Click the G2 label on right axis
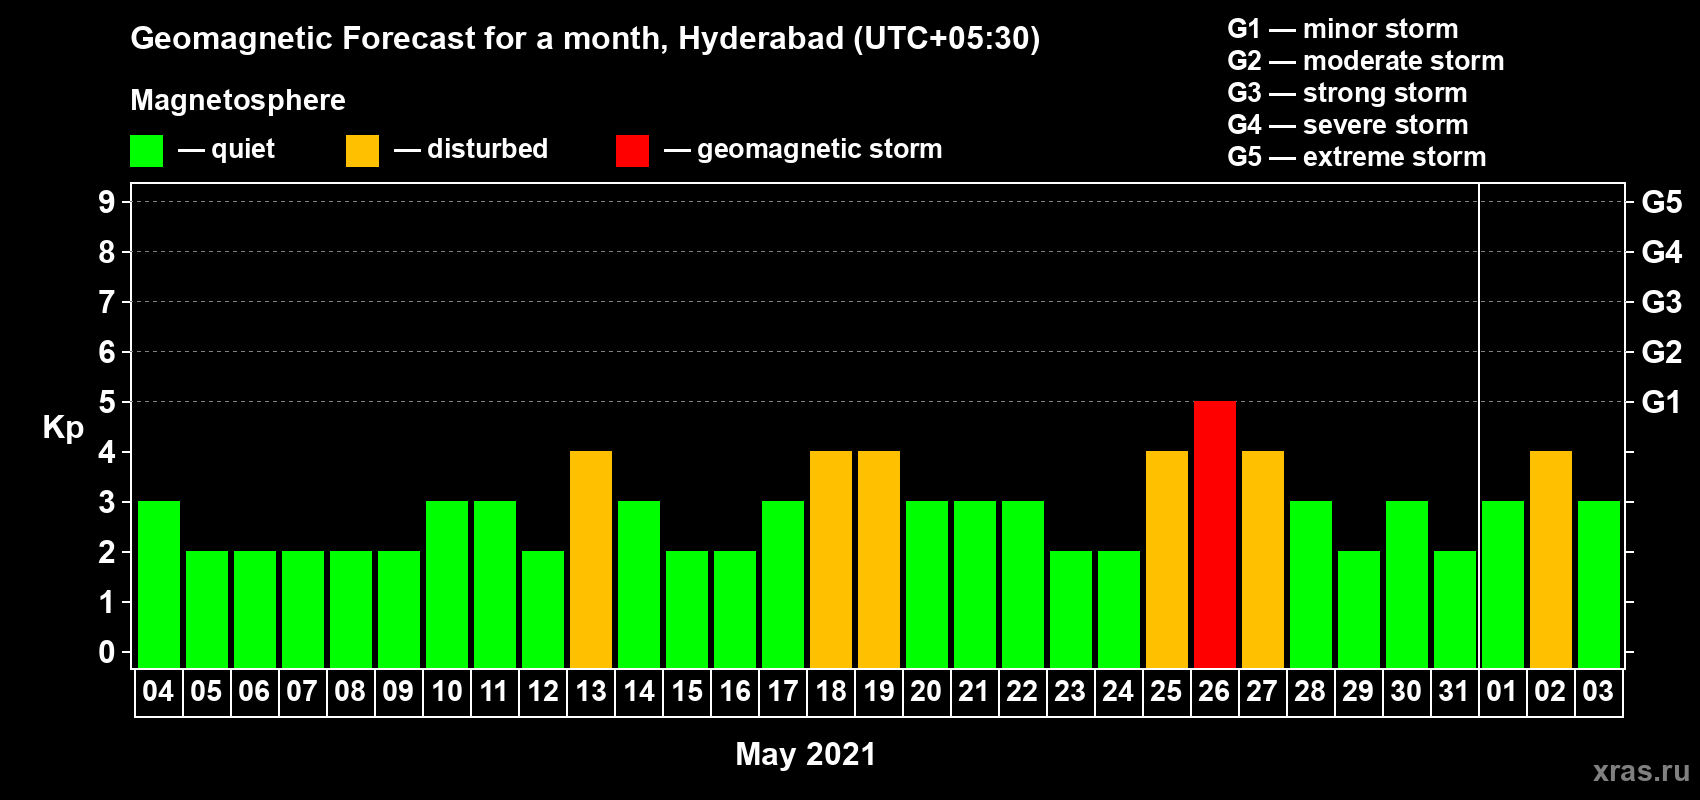Screen dimensions: 1700x800 coord(1661,352)
